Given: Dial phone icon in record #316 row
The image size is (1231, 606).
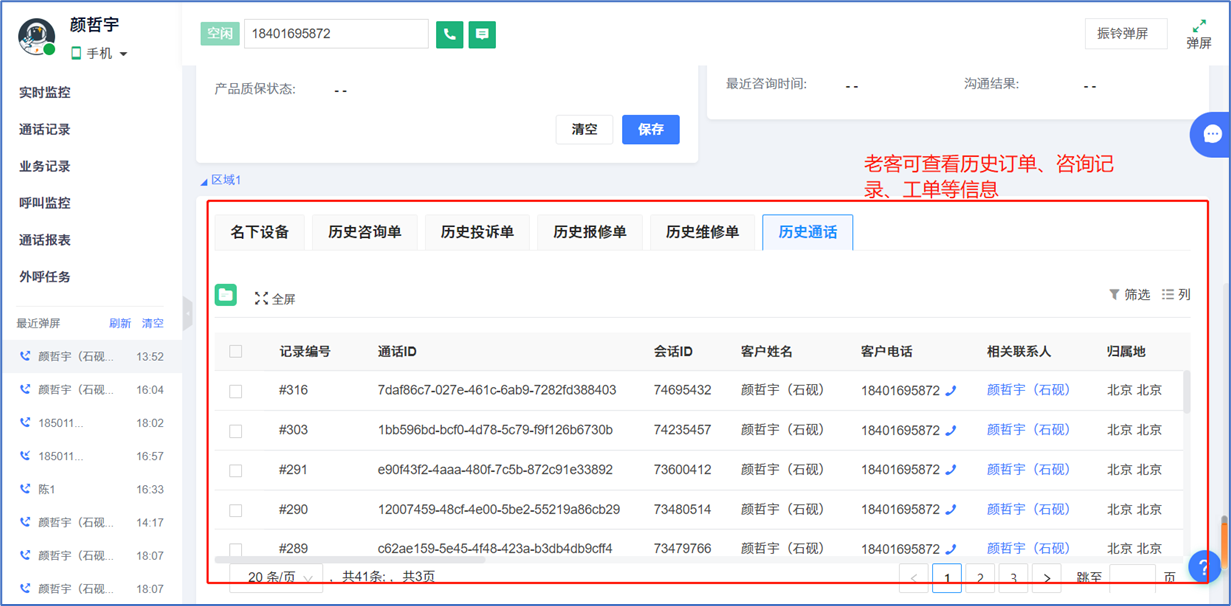Looking at the screenshot, I should pos(951,391).
